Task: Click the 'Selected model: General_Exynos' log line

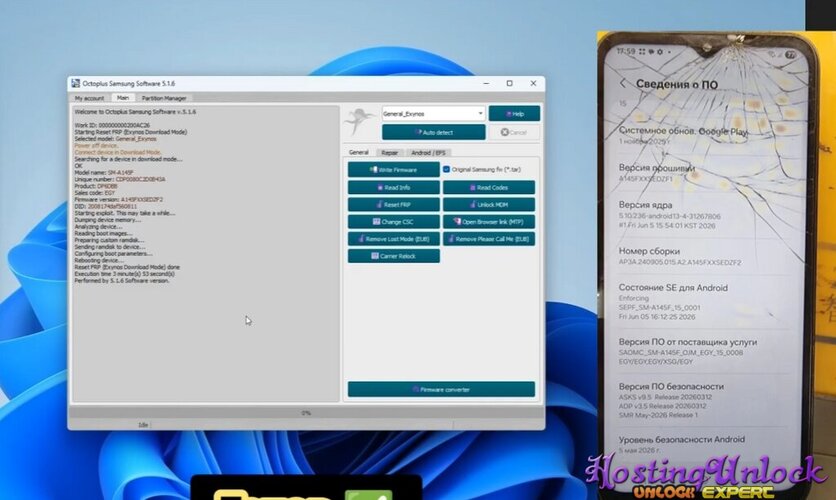Action: coord(116,139)
